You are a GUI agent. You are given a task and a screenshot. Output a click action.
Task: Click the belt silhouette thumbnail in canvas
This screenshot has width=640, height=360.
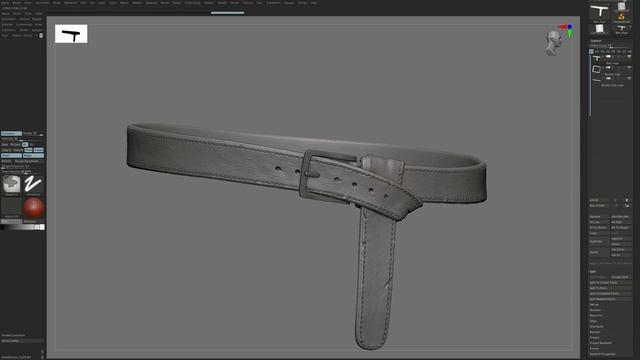click(71, 34)
